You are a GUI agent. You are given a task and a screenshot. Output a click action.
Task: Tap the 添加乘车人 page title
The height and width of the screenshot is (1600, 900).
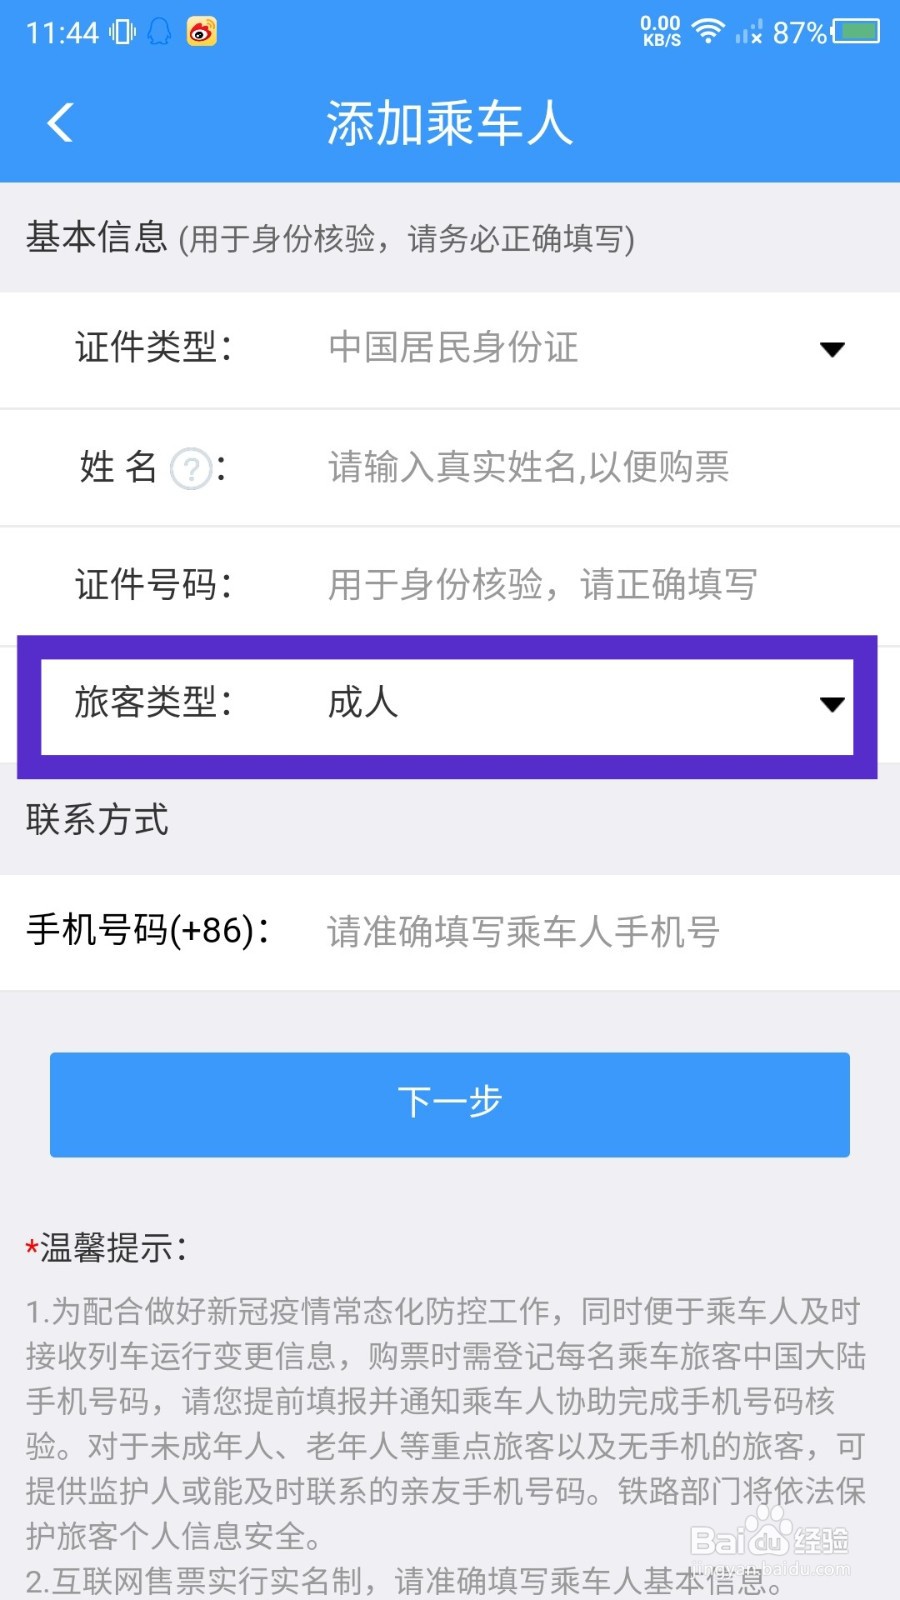(x=449, y=124)
